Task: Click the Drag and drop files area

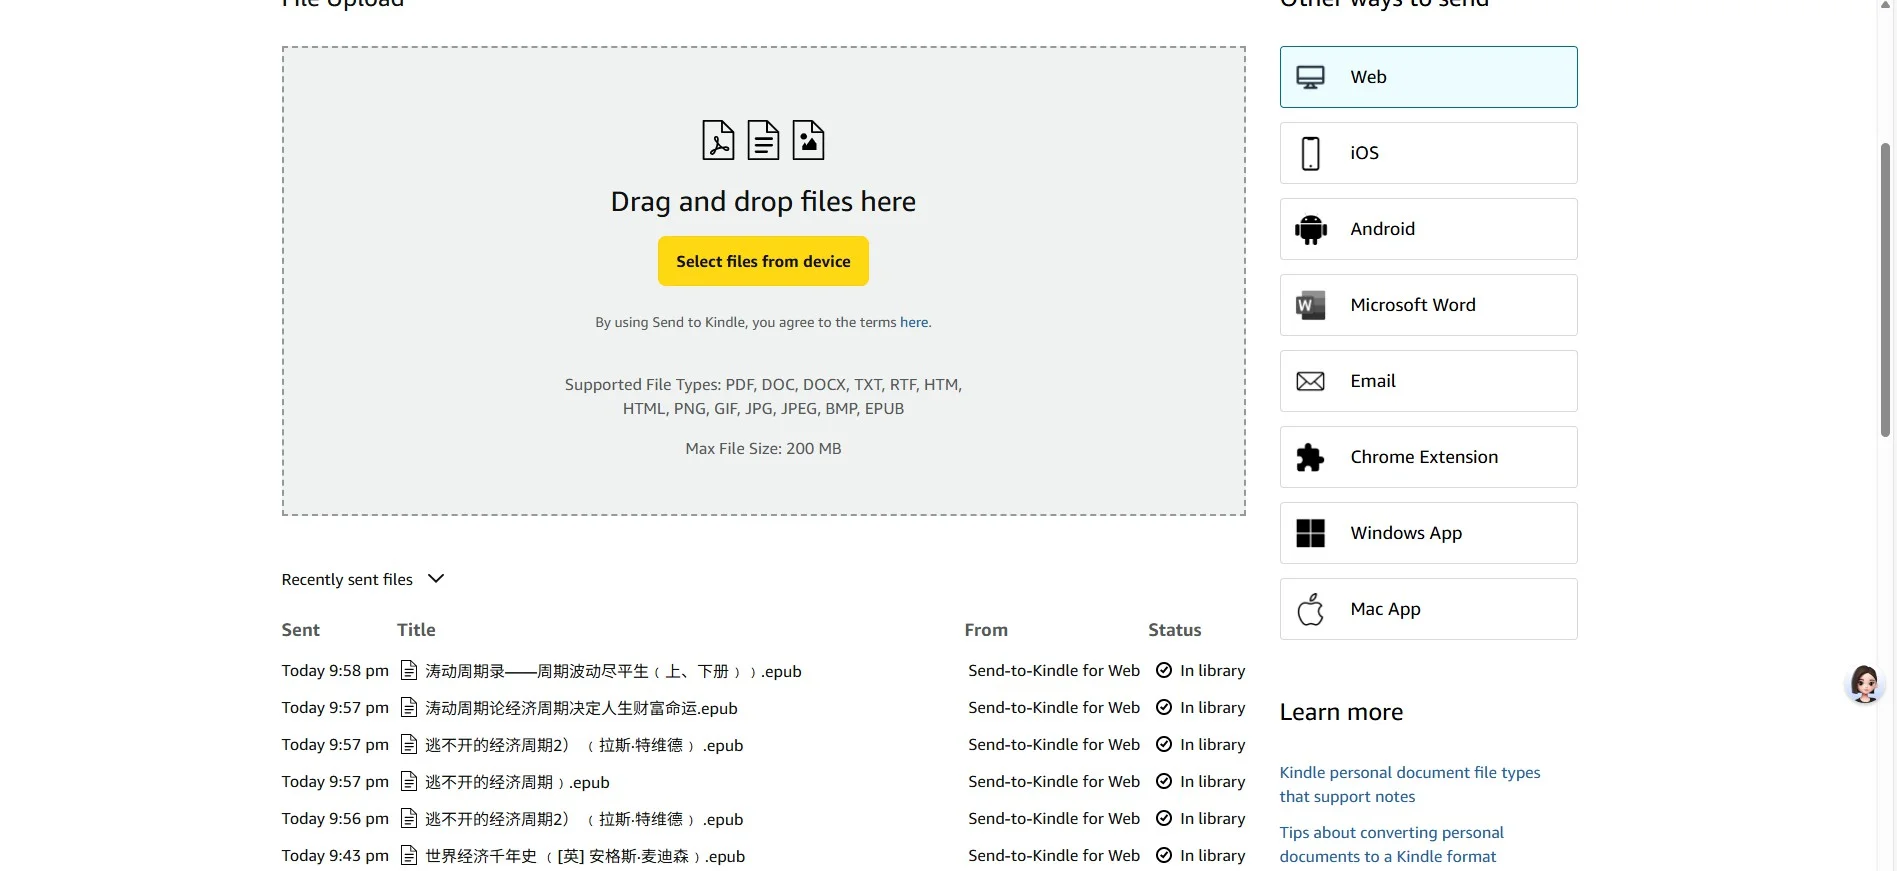Action: [763, 281]
